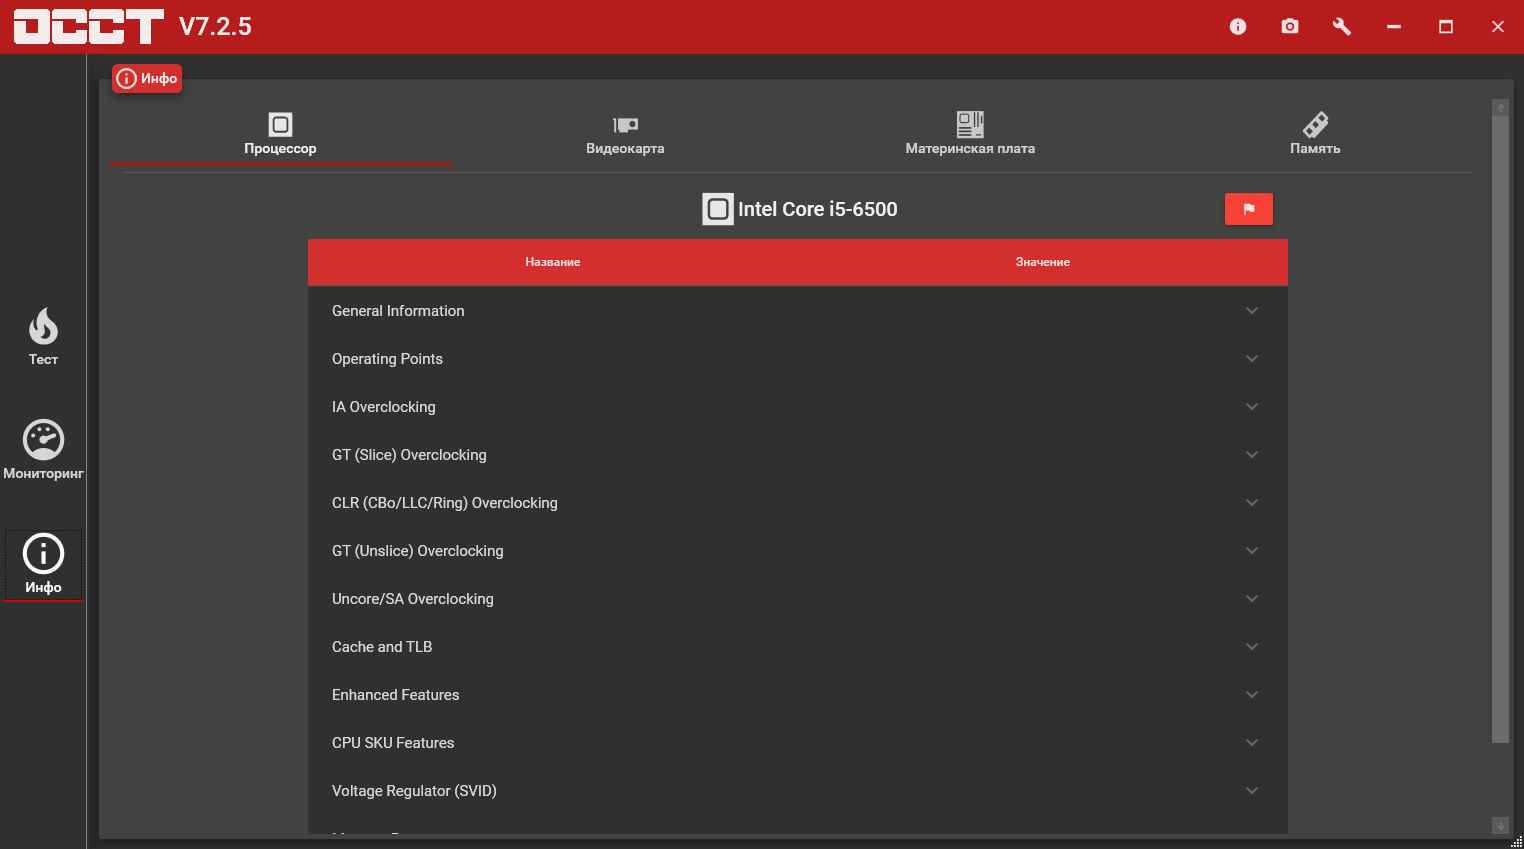Click the processor icon beside Intel Core i5-6500
1524x849 pixels.
click(x=718, y=209)
